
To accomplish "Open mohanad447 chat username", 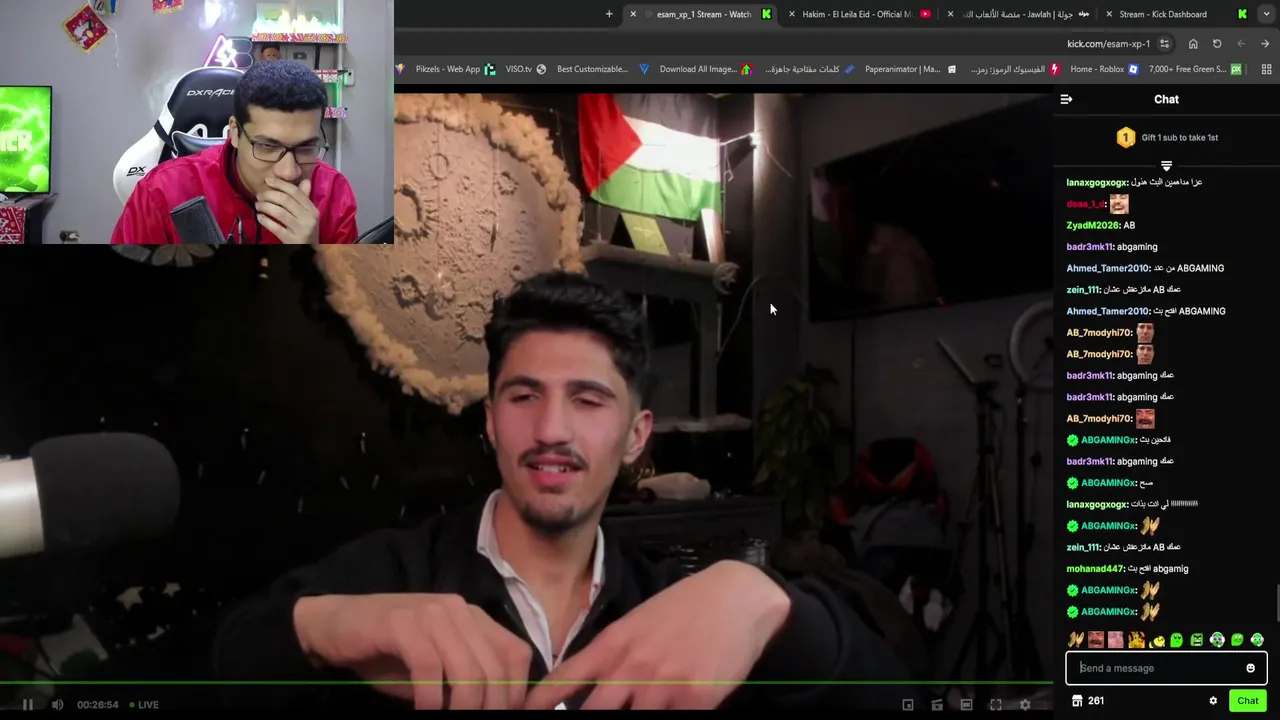I will 1095,569.
